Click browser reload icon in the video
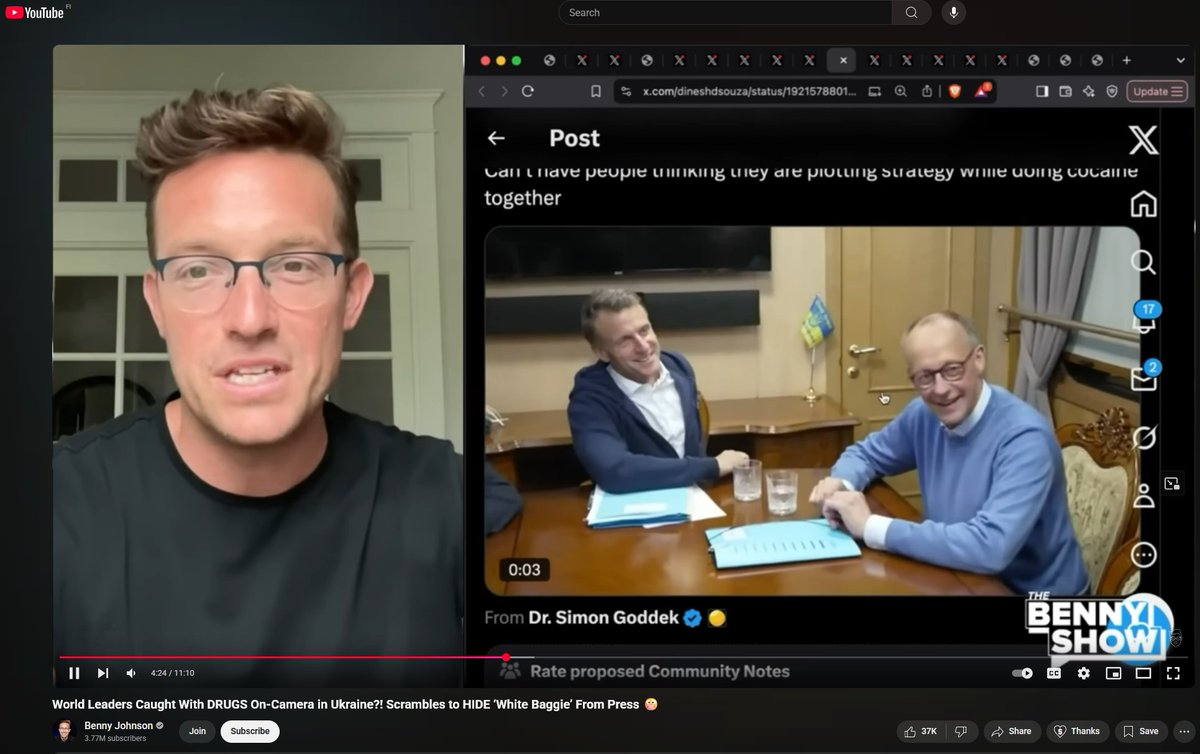 pos(527,91)
